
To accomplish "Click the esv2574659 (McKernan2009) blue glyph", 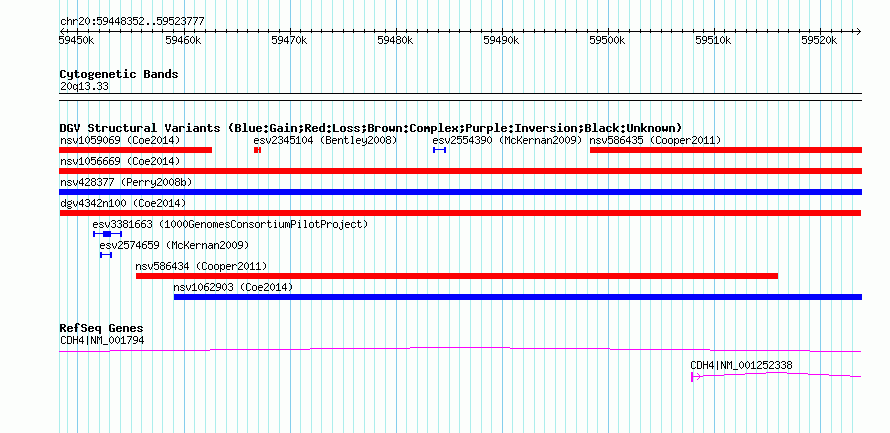I will pos(106,255).
